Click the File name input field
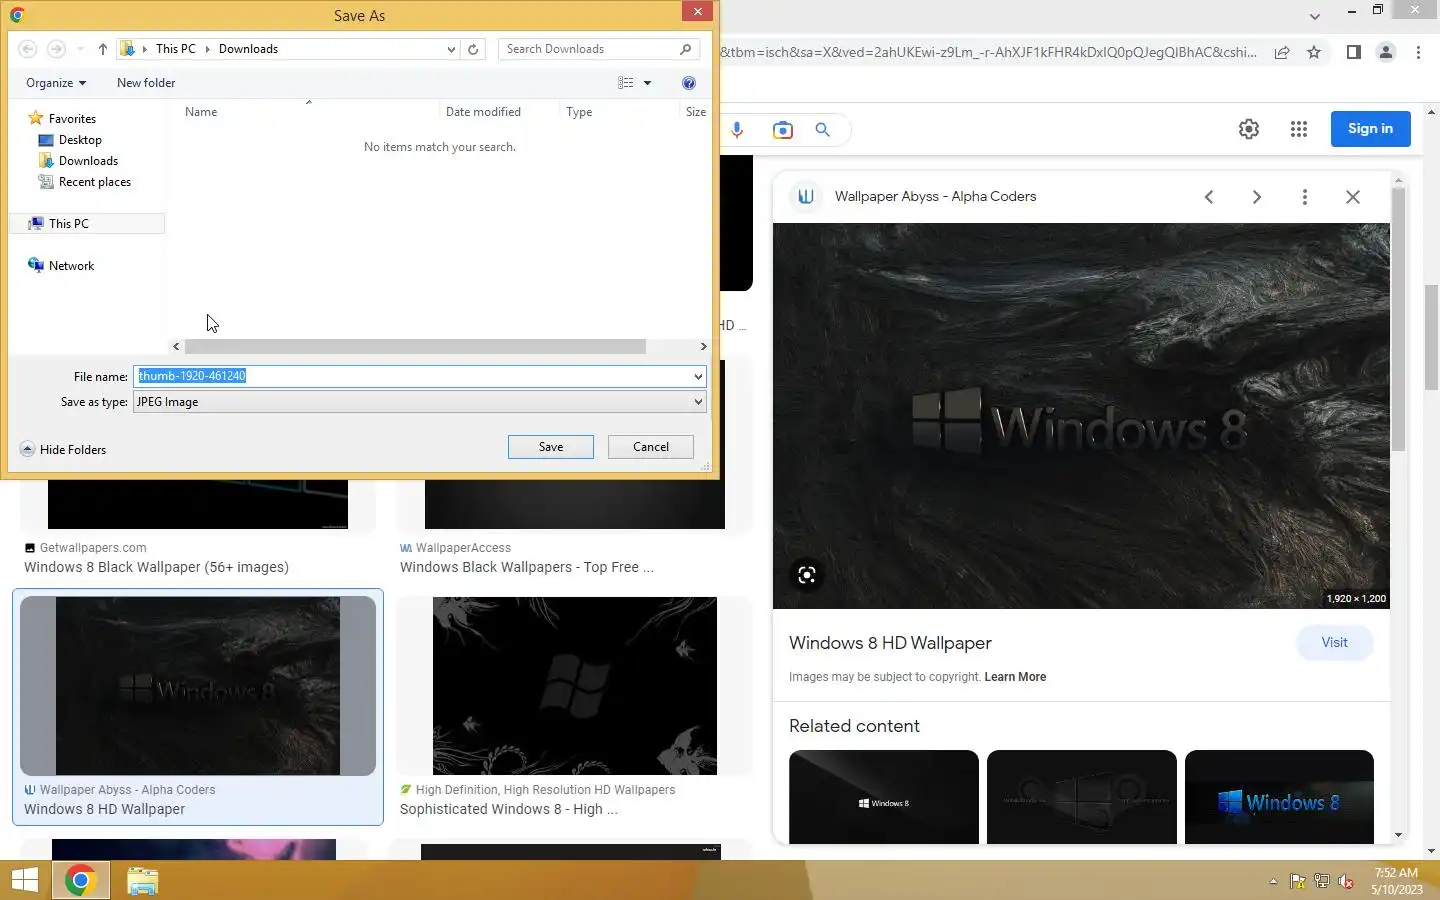This screenshot has width=1440, height=900. pyautogui.click(x=411, y=376)
